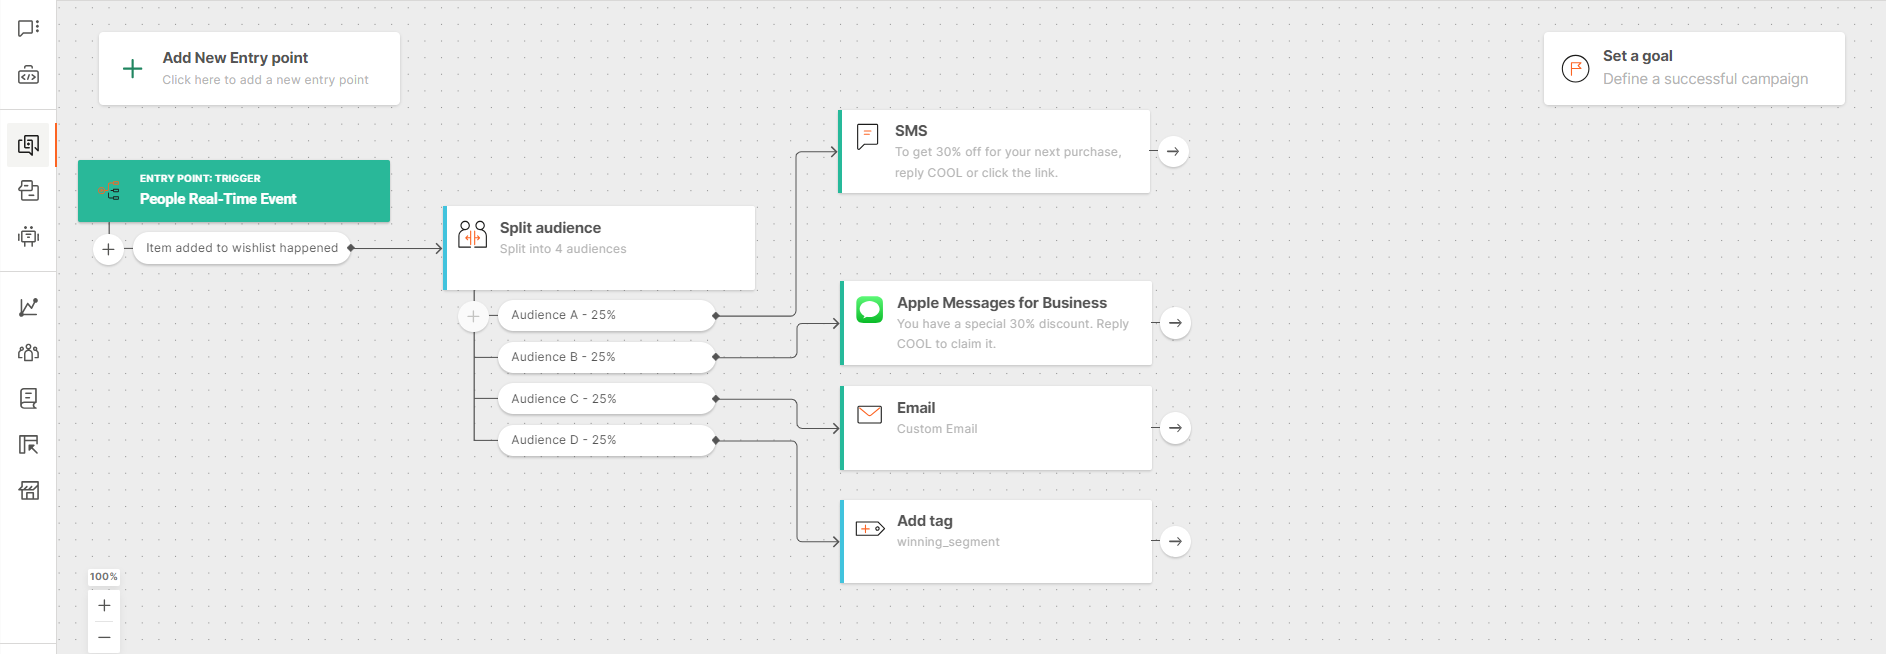The width and height of the screenshot is (1886, 654).
Task: Click the Add tag block's next-step arrow
Action: pyautogui.click(x=1175, y=541)
